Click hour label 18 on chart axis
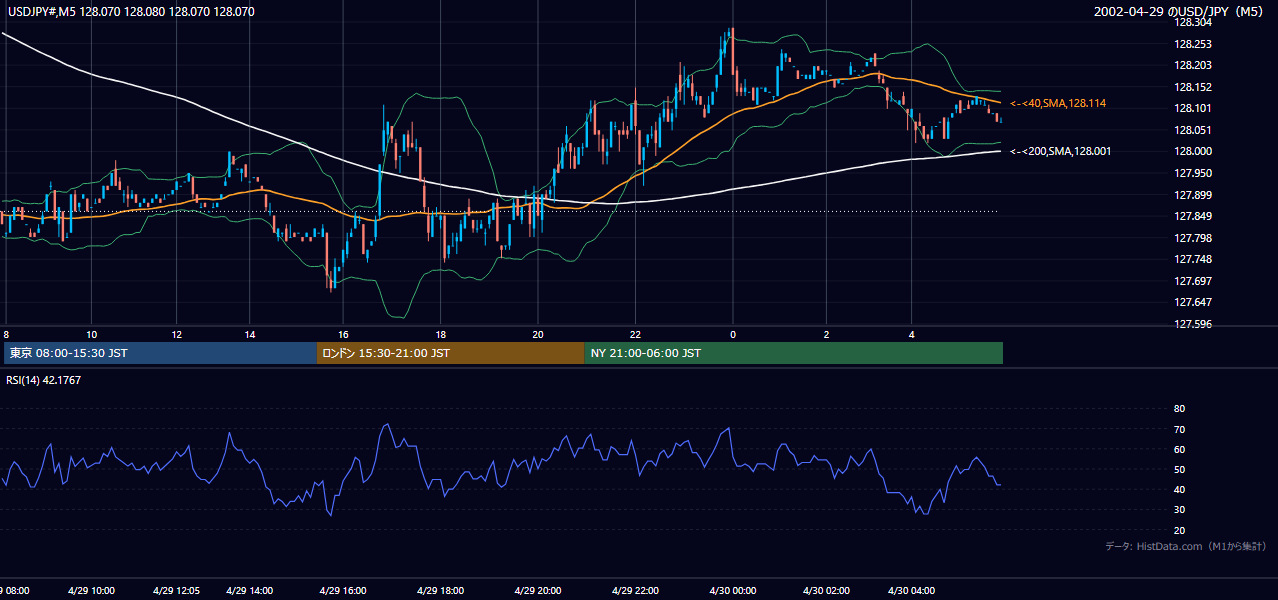 point(440,334)
